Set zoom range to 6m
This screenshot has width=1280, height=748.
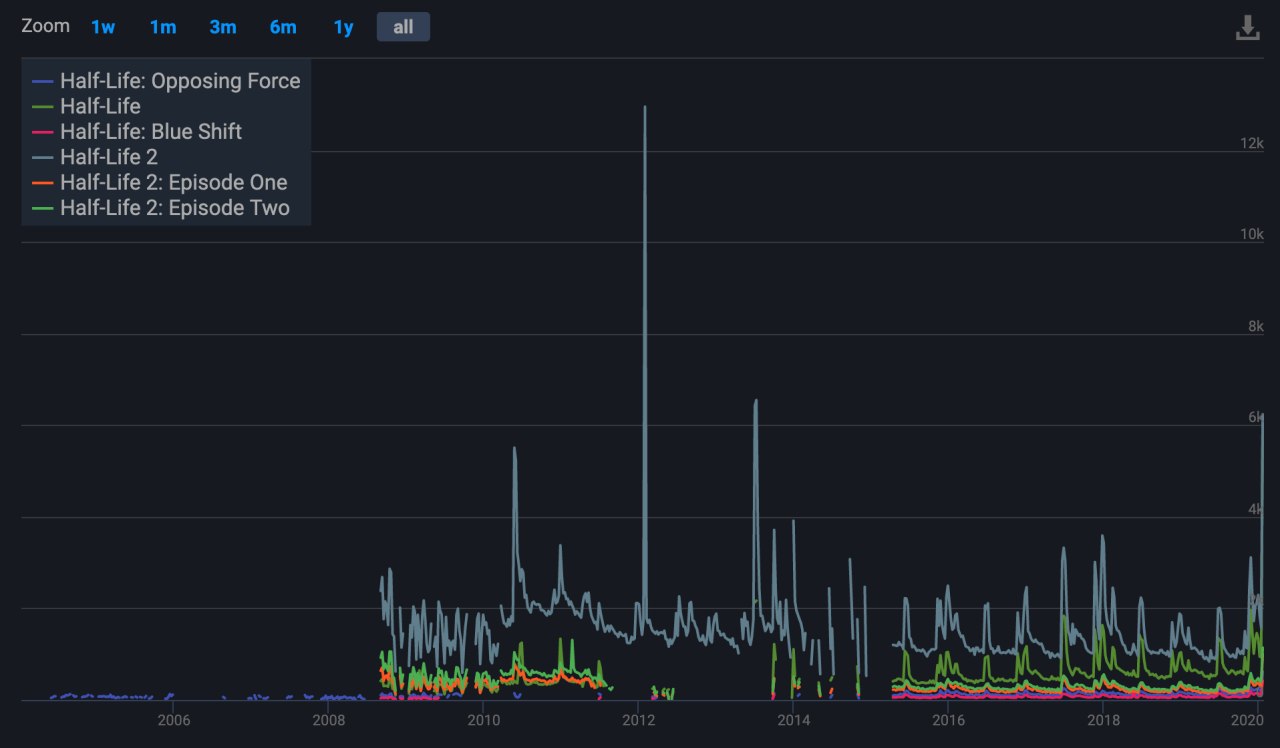(283, 27)
